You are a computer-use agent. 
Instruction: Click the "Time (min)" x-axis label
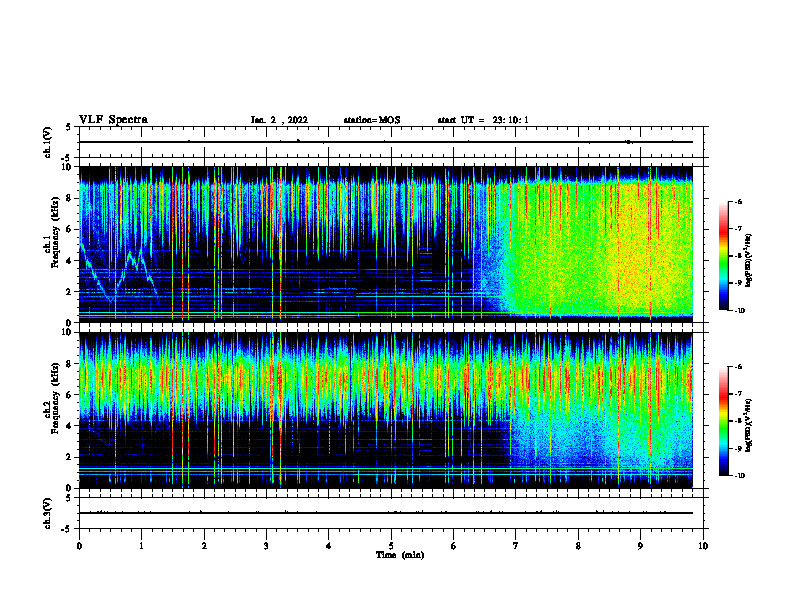(400, 555)
